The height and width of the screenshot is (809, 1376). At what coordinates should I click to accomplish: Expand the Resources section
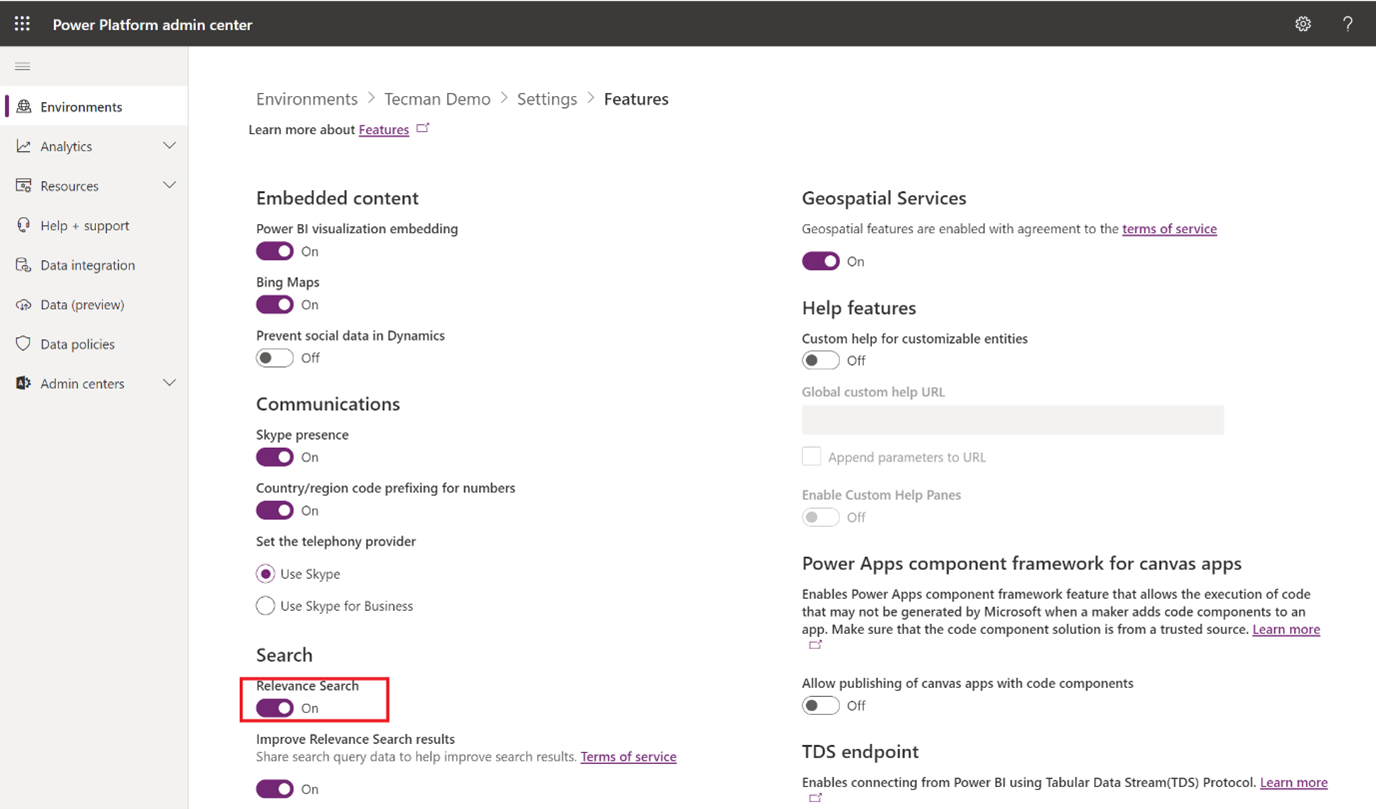coord(169,185)
